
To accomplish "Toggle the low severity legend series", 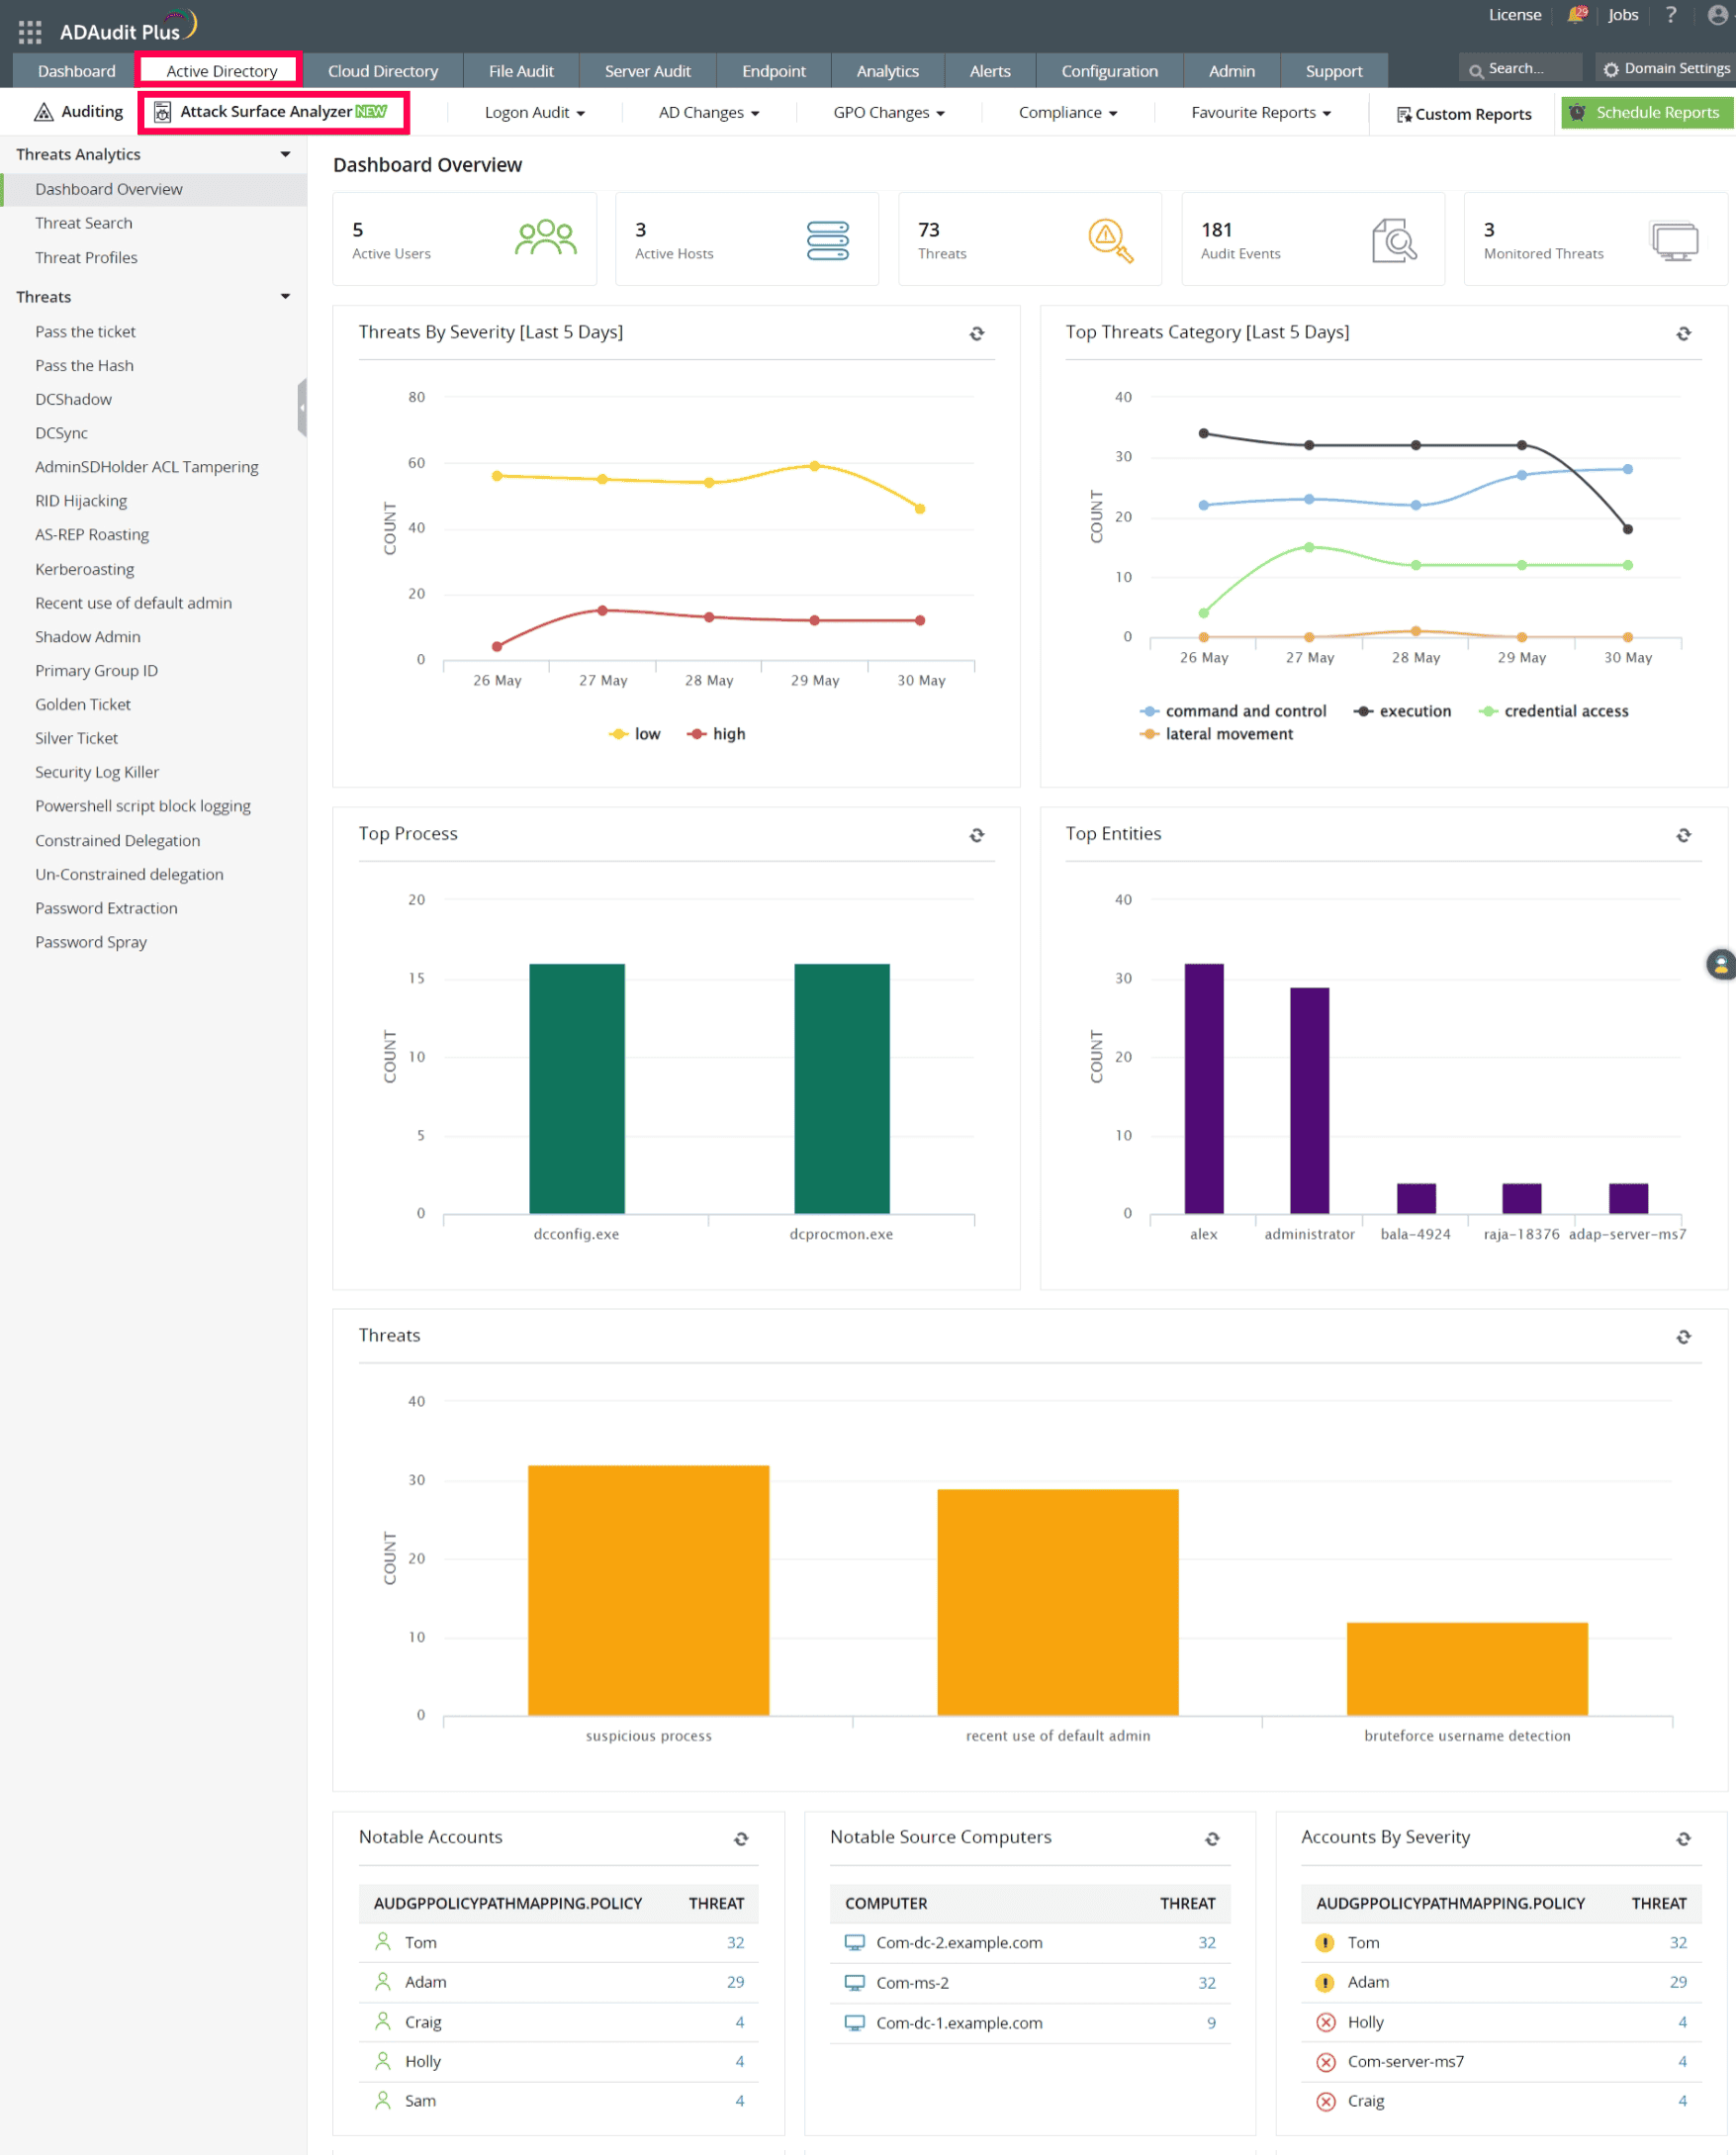I will pos(635,734).
